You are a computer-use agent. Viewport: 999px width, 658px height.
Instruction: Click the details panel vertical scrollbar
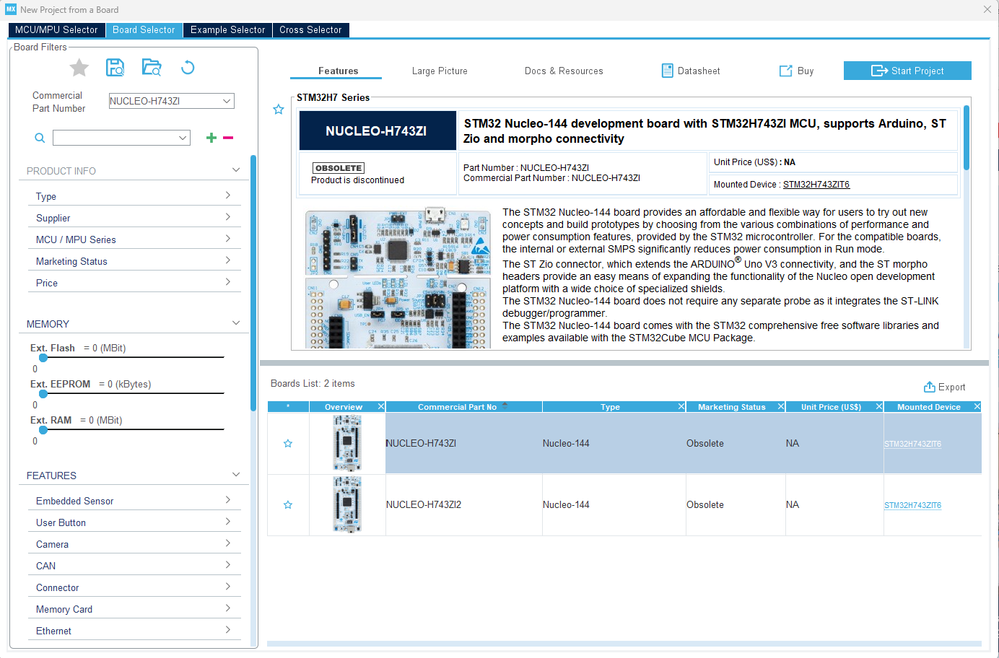[x=967, y=138]
